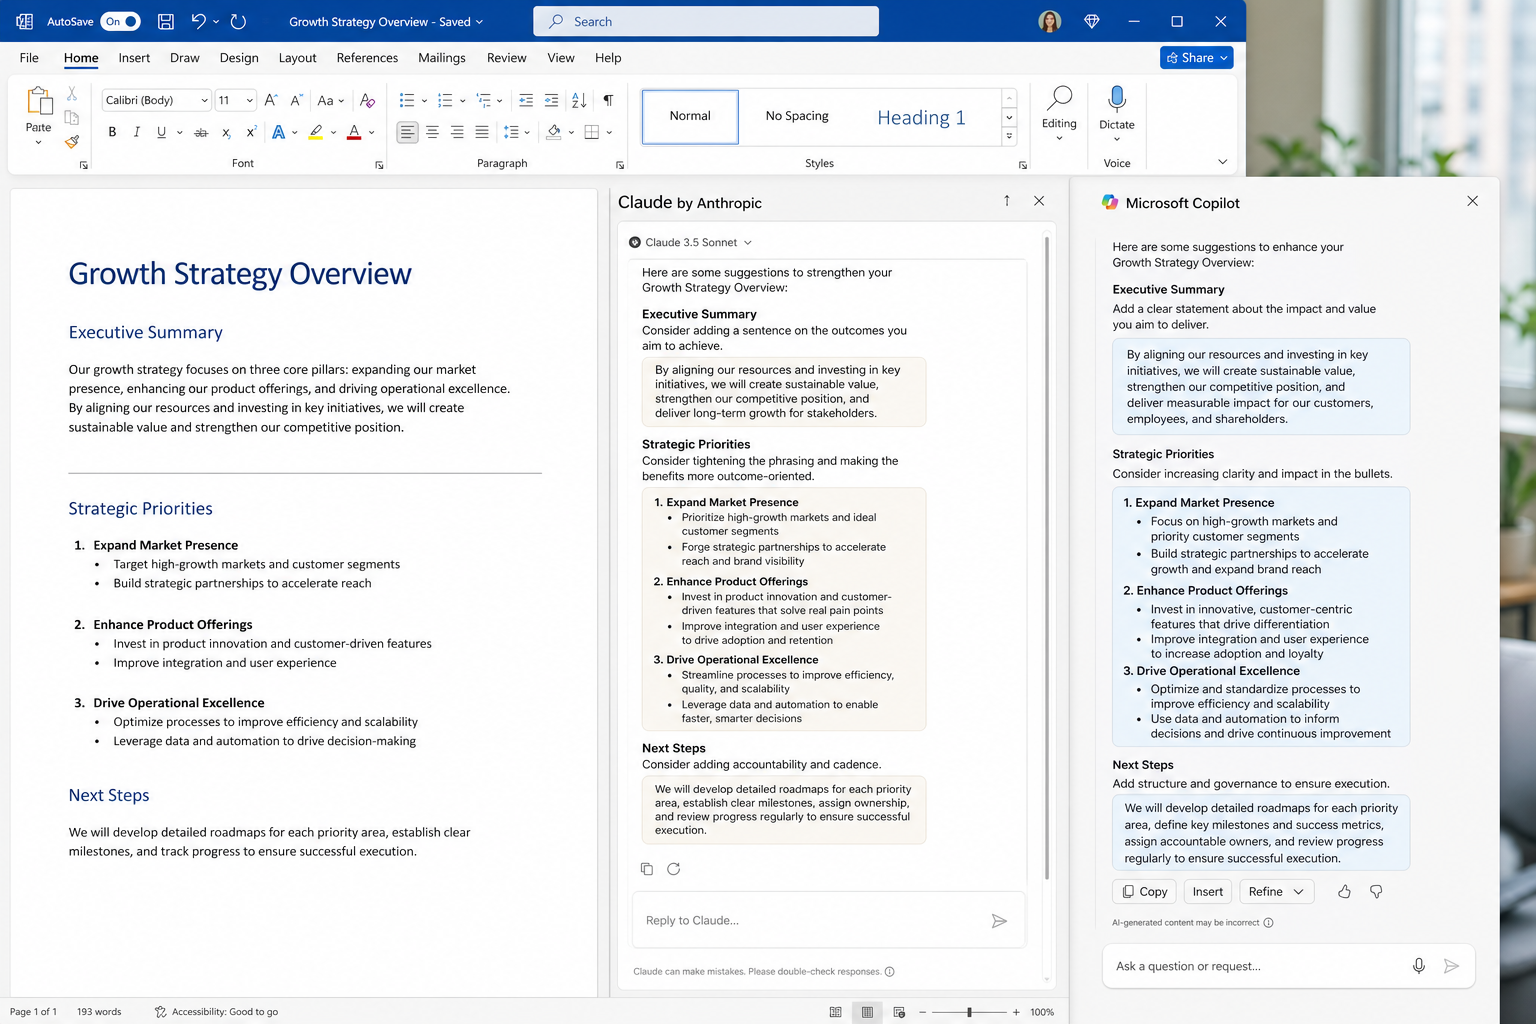Select the Format Painter brush
This screenshot has width=1536, height=1024.
pos(72,141)
